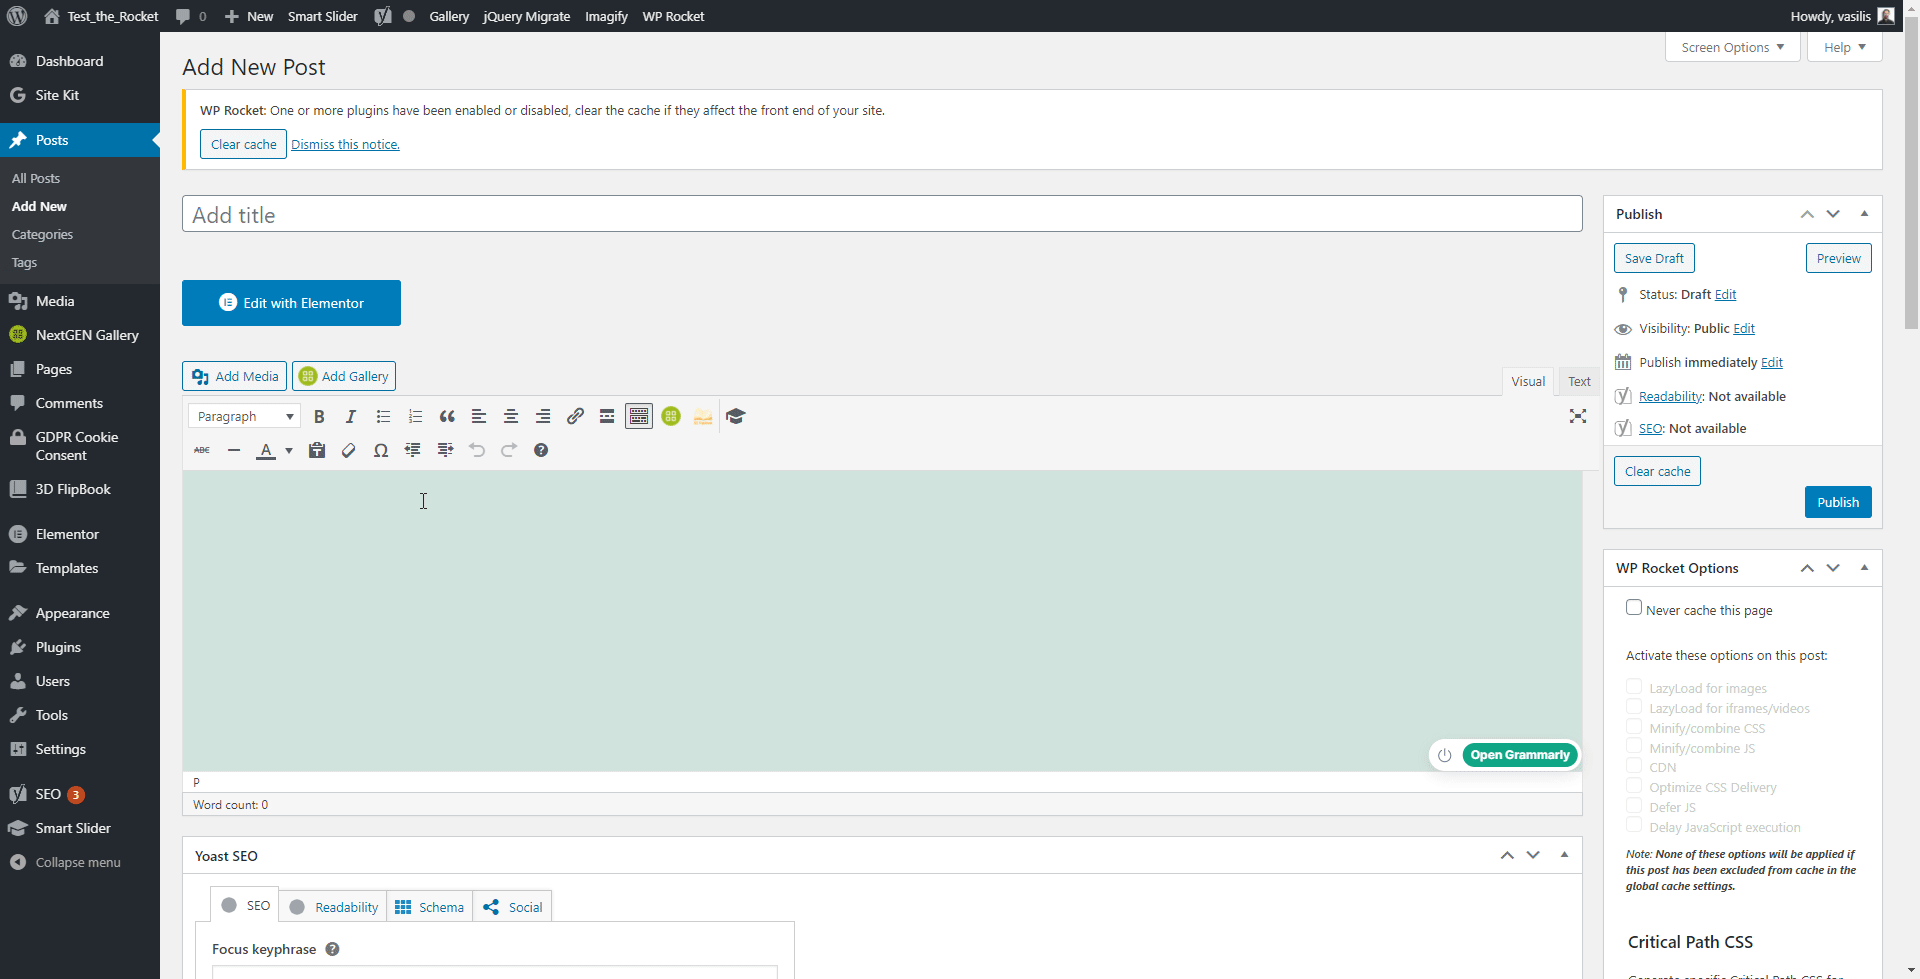The height and width of the screenshot is (979, 1920).
Task: Dismiss the WP Rocket notice
Action: pos(345,145)
